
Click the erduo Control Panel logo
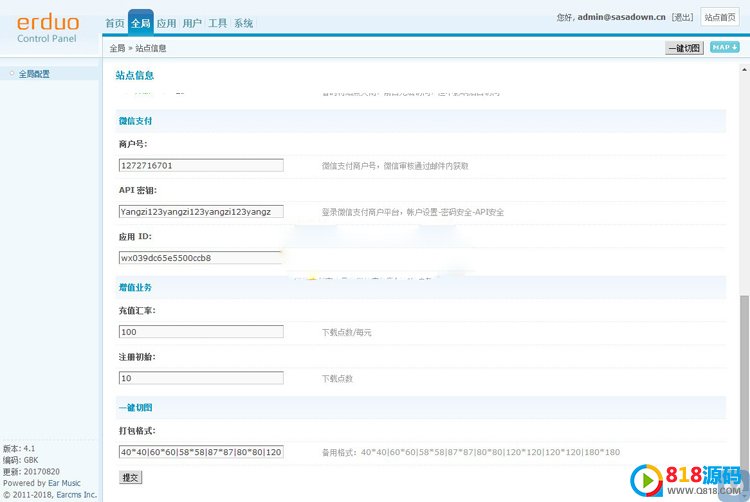[x=48, y=28]
